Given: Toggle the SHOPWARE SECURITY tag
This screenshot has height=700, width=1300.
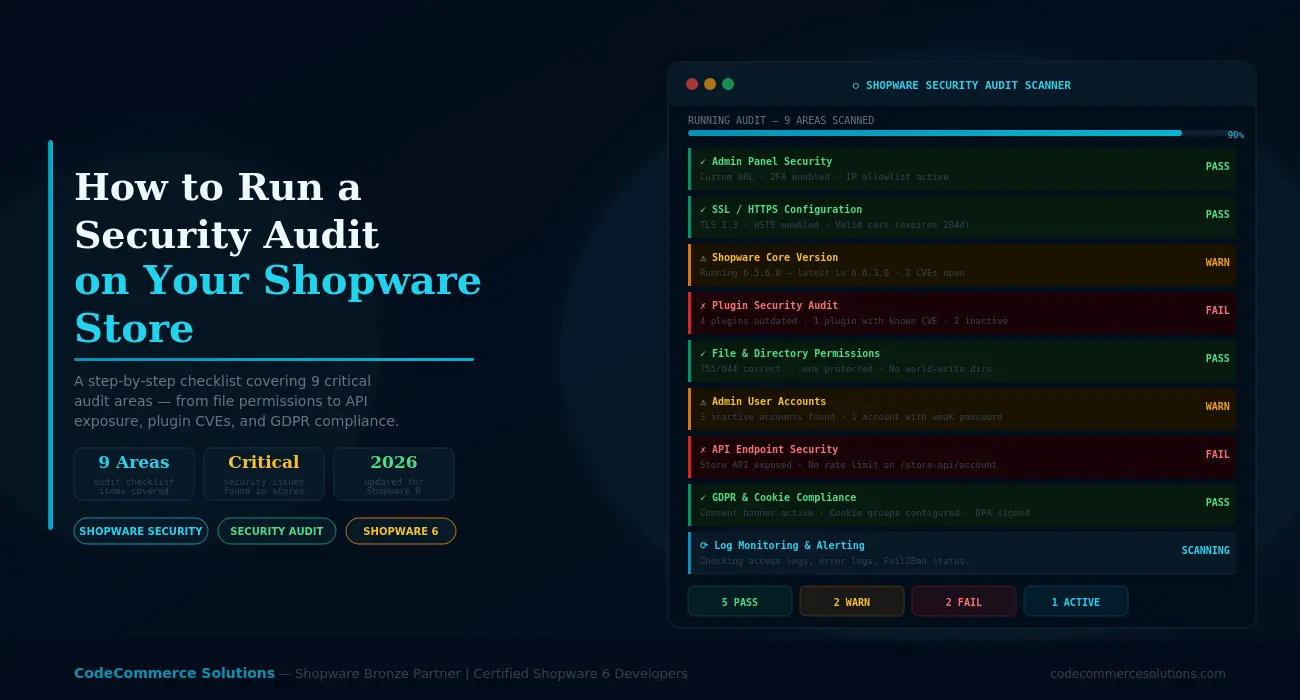Looking at the screenshot, I should [x=141, y=531].
